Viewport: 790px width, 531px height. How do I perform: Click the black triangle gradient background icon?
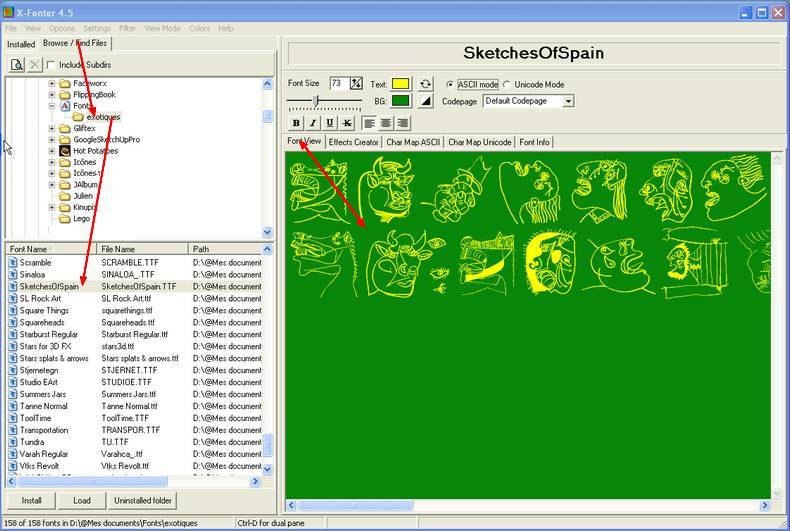click(426, 101)
